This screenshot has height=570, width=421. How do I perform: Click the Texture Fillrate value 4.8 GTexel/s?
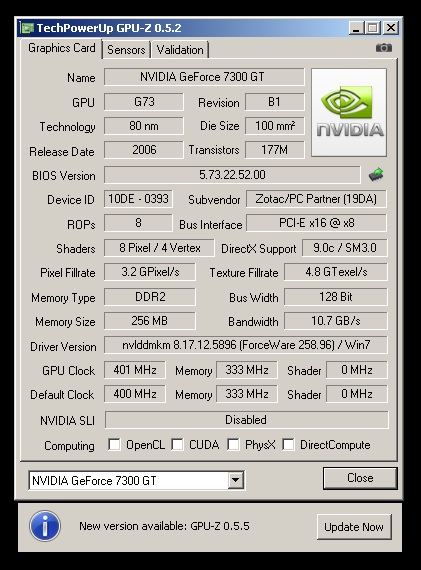336,272
